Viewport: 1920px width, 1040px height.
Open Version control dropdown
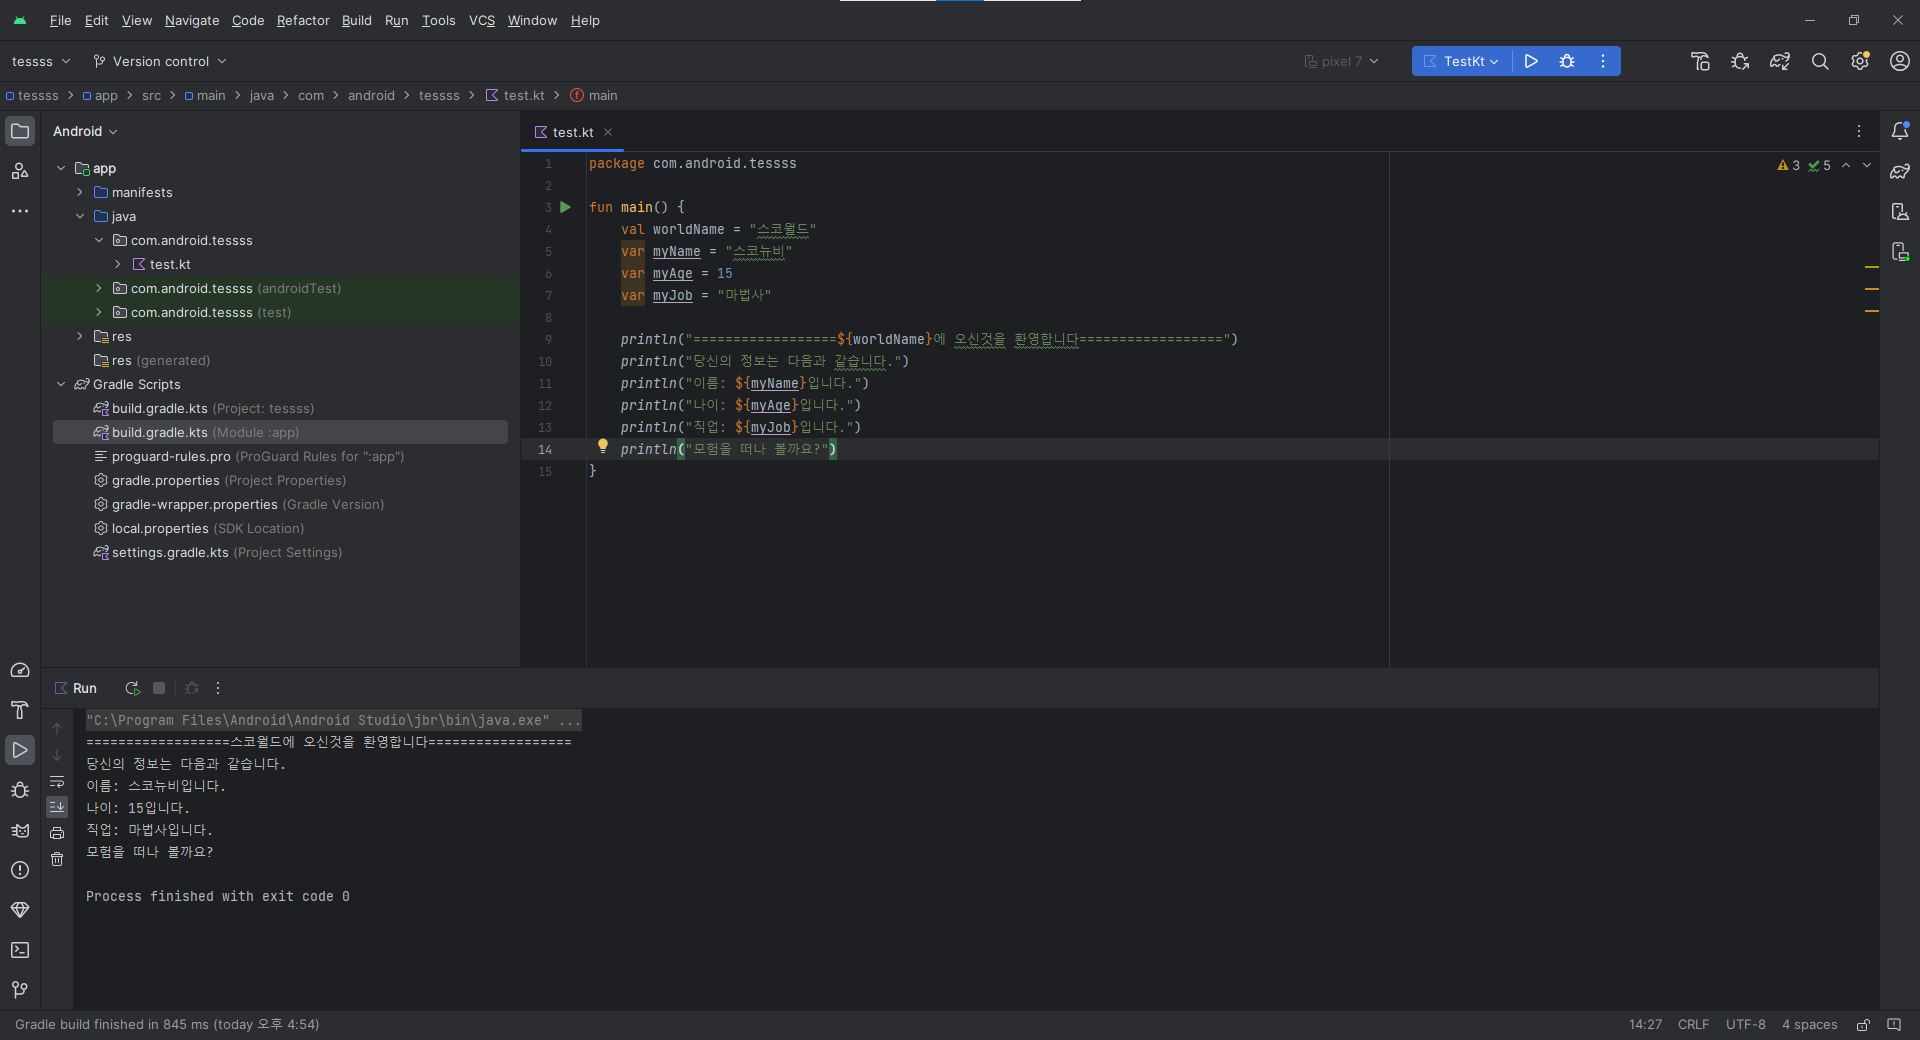[x=160, y=61]
